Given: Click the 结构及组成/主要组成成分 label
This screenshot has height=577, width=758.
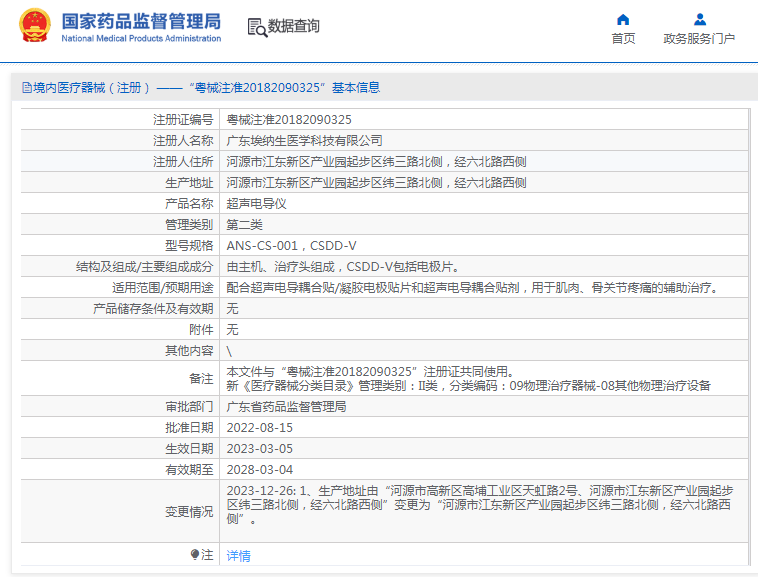Looking at the screenshot, I should 145,267.
